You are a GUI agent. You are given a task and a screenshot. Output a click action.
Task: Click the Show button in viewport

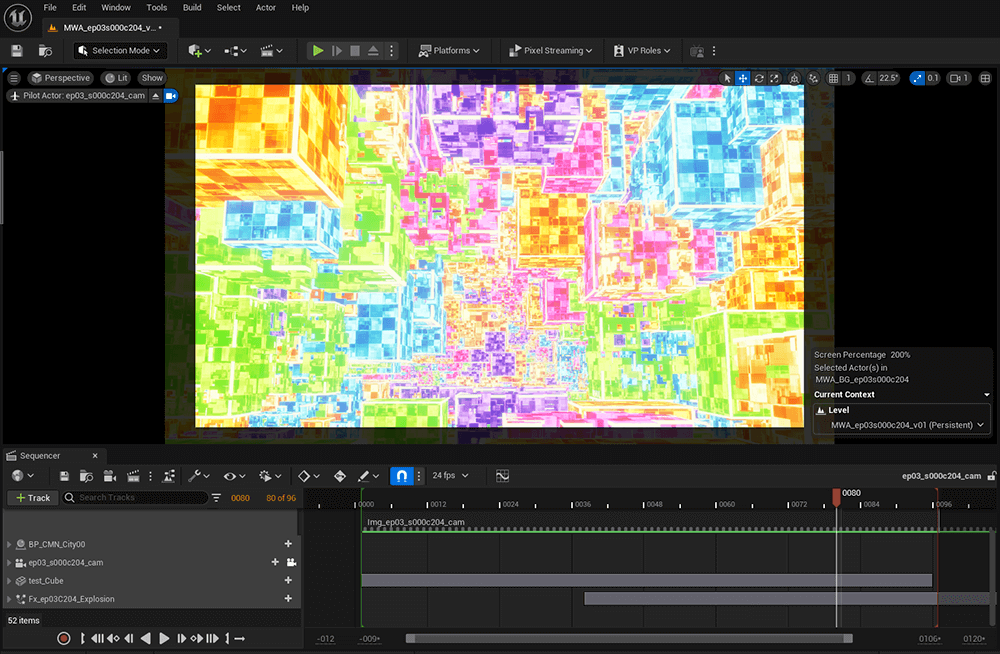pos(152,78)
